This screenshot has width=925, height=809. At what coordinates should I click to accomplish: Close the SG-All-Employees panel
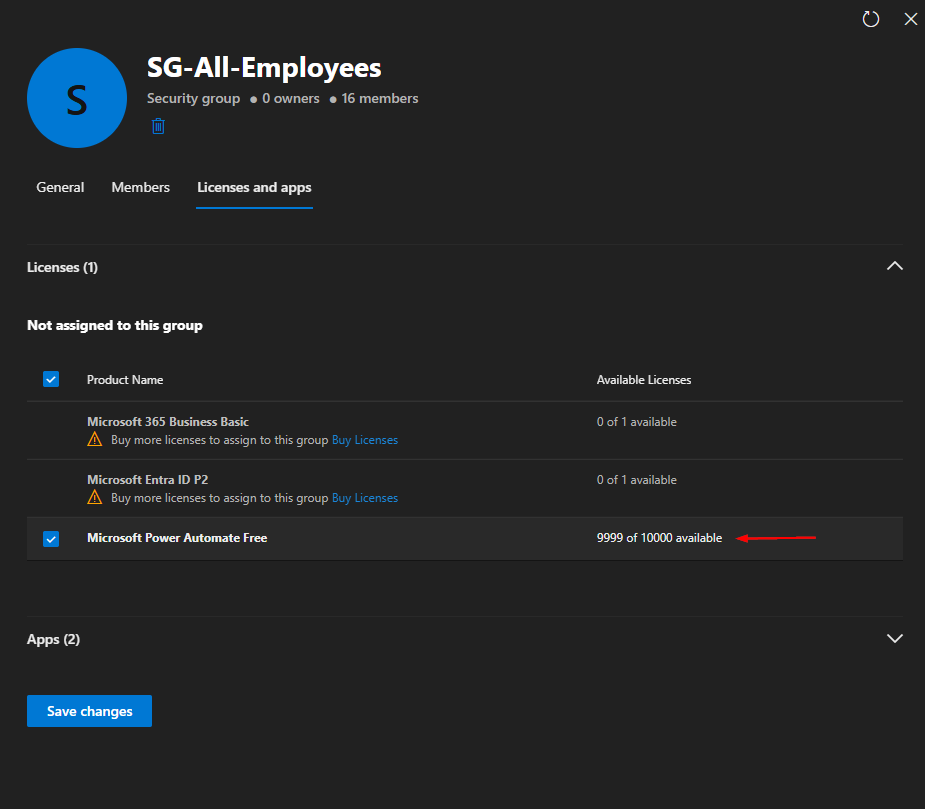911,19
